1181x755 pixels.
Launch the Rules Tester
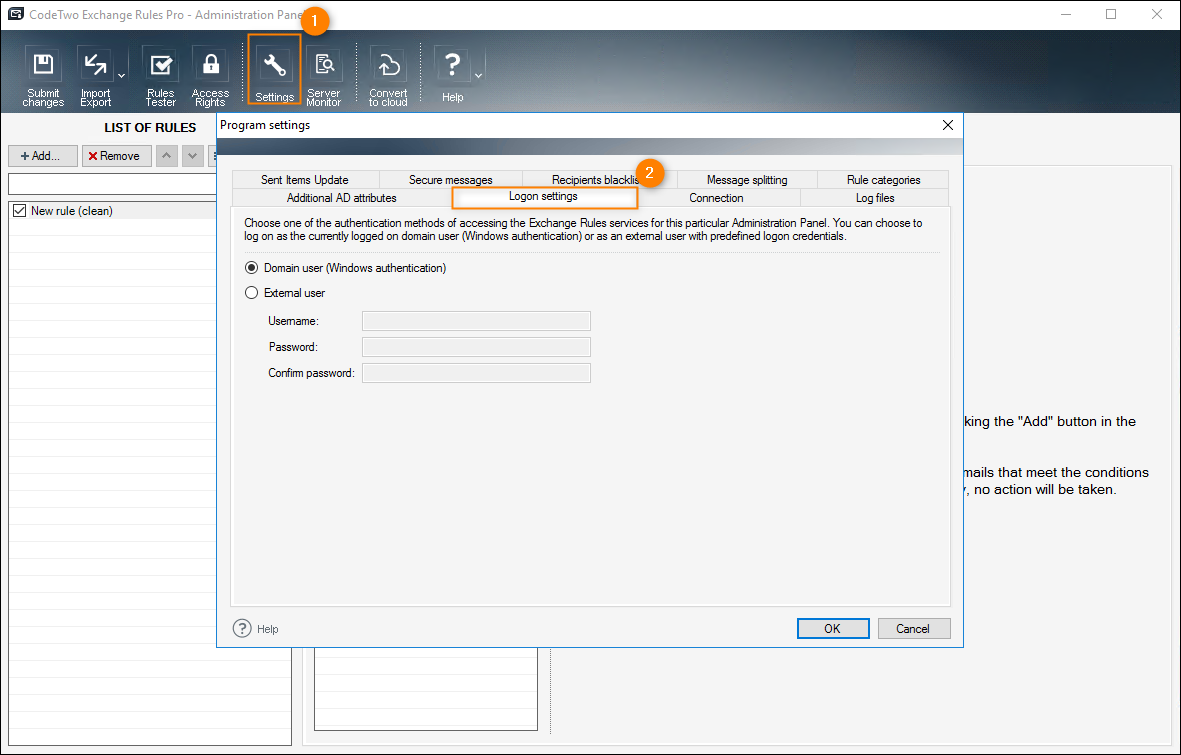tap(160, 75)
